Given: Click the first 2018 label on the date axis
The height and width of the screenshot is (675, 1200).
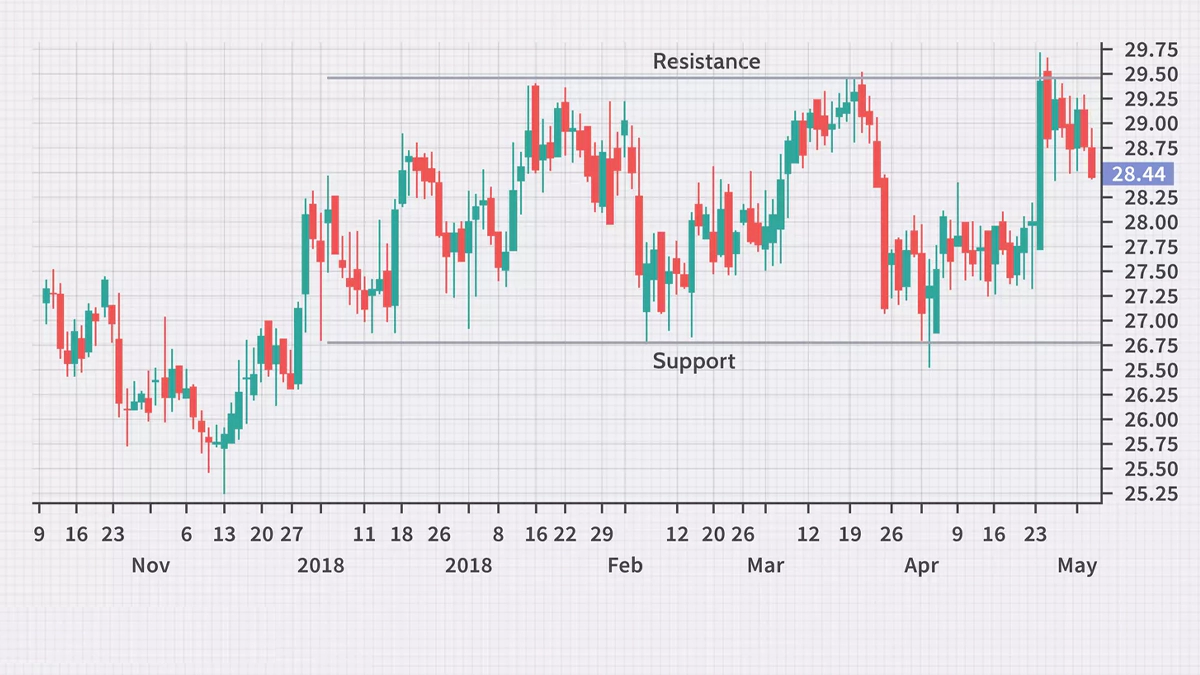Looking at the screenshot, I should [320, 565].
